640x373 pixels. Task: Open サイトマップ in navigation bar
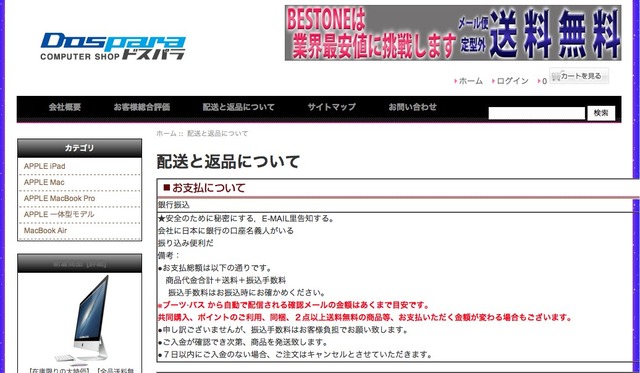[x=331, y=107]
